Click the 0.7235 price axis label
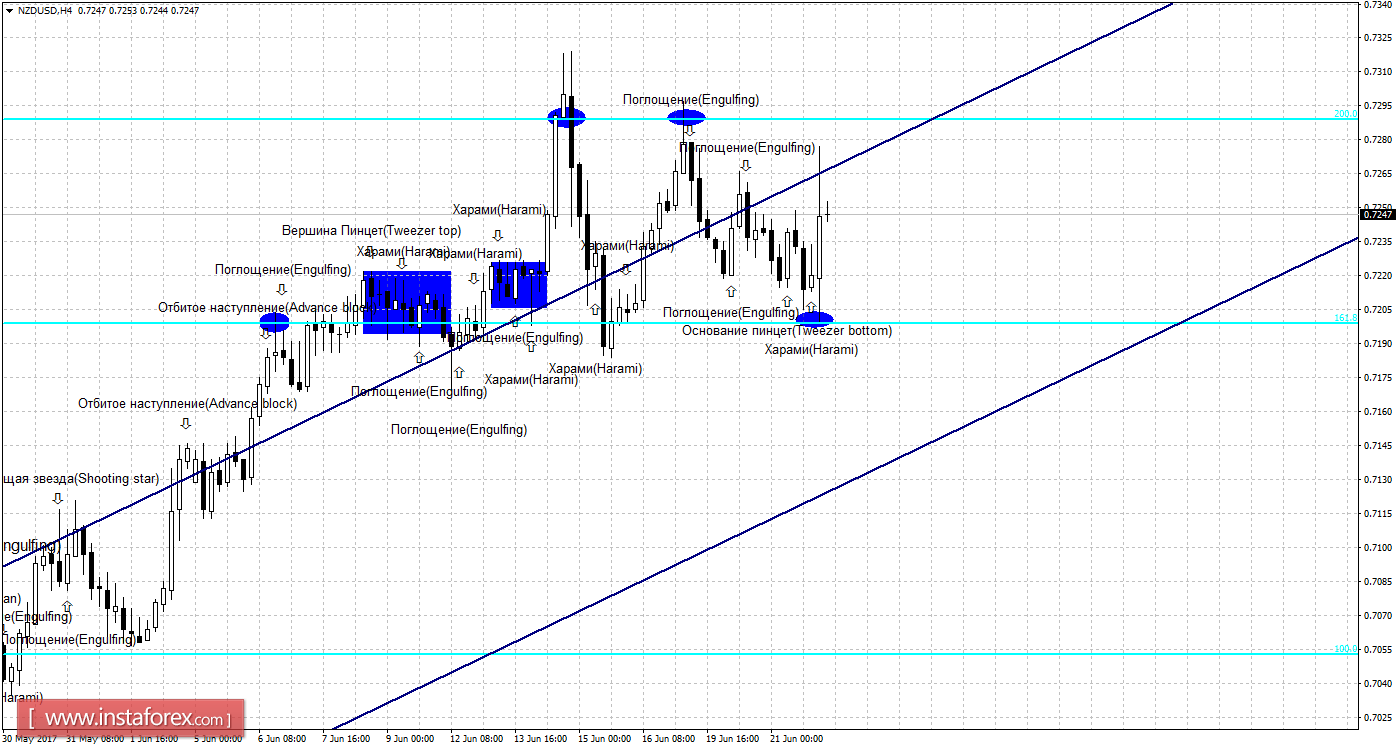 point(1377,242)
